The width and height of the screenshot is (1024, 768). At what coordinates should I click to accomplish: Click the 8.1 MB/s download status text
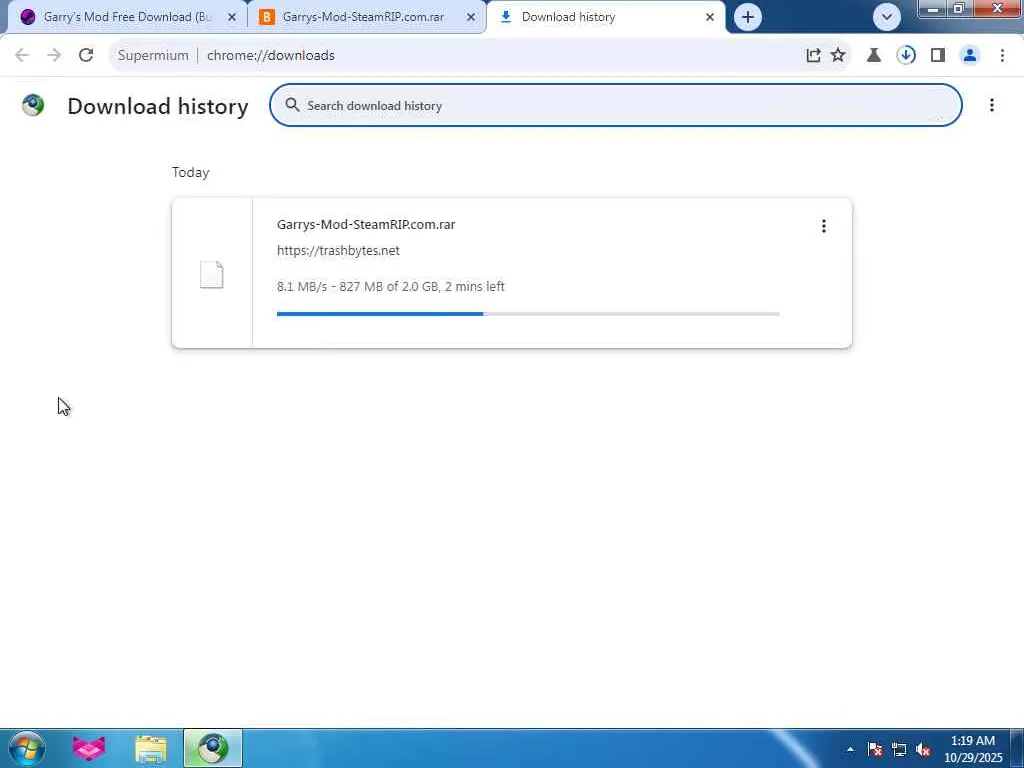[x=391, y=287]
